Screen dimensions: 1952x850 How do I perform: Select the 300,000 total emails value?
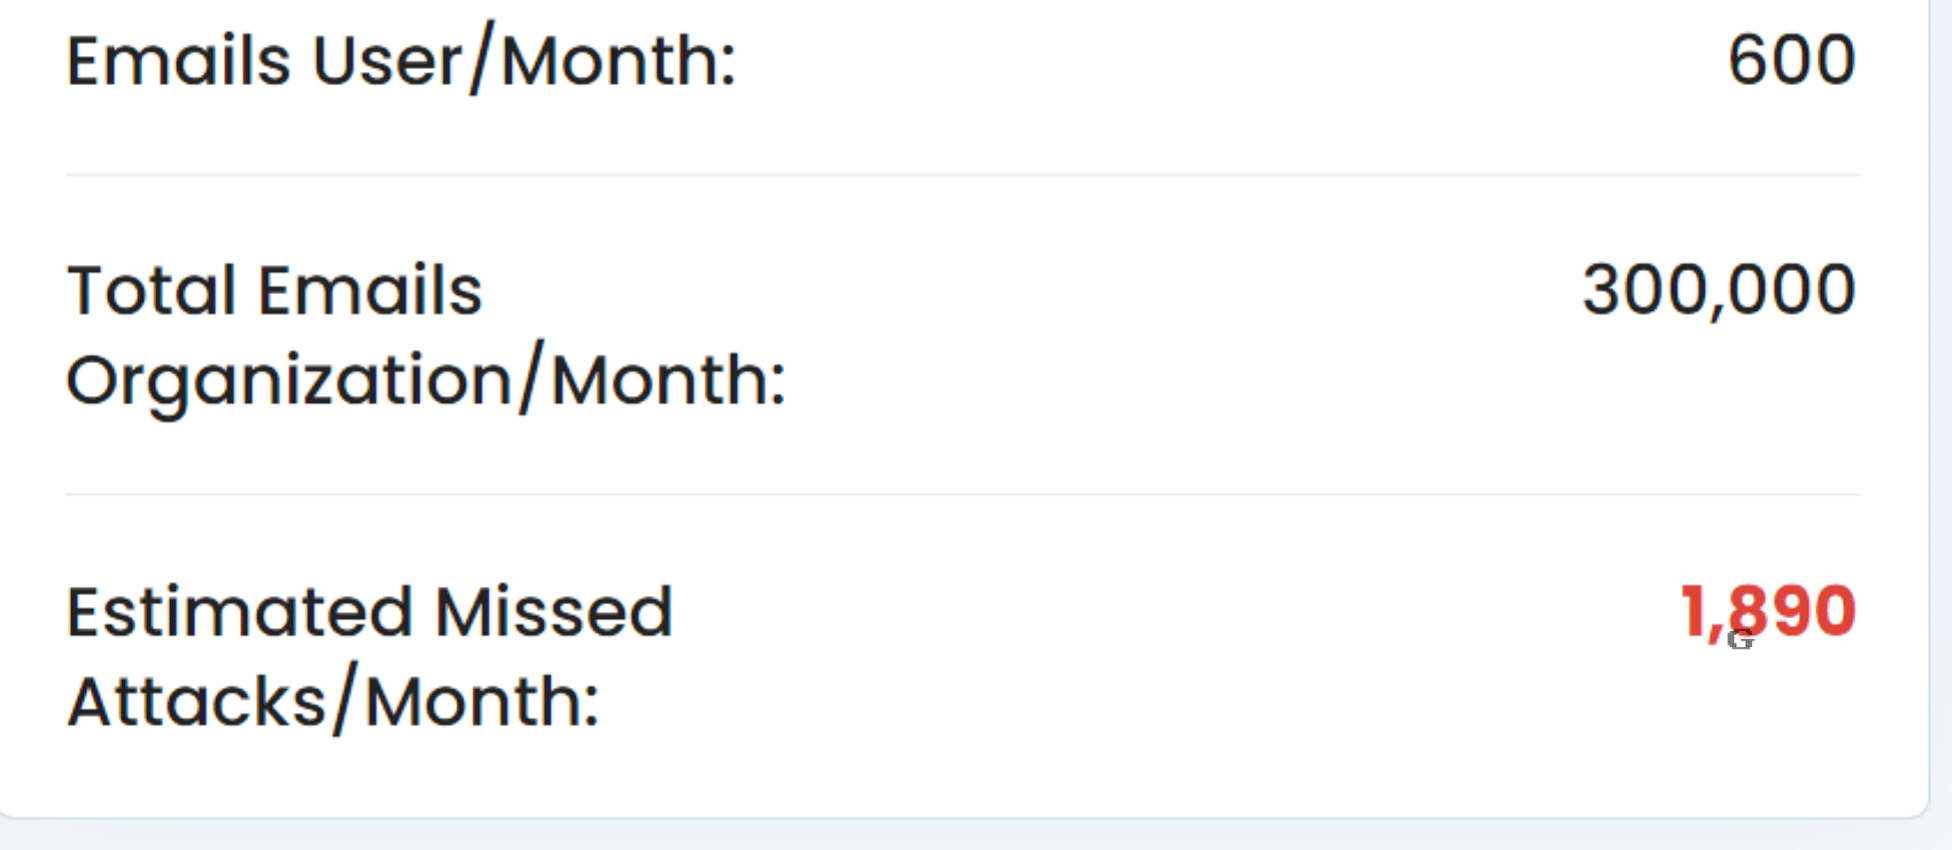point(1718,291)
